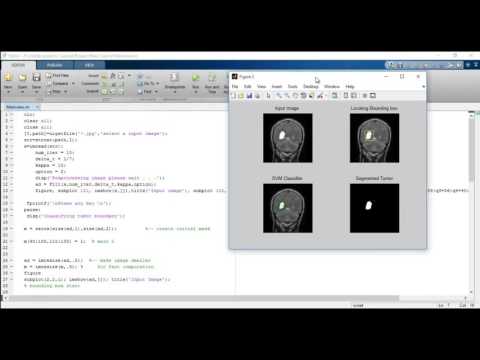Click the Link Plot icon in figure toolbar
This screenshot has height=360, width=480.
[334, 96]
